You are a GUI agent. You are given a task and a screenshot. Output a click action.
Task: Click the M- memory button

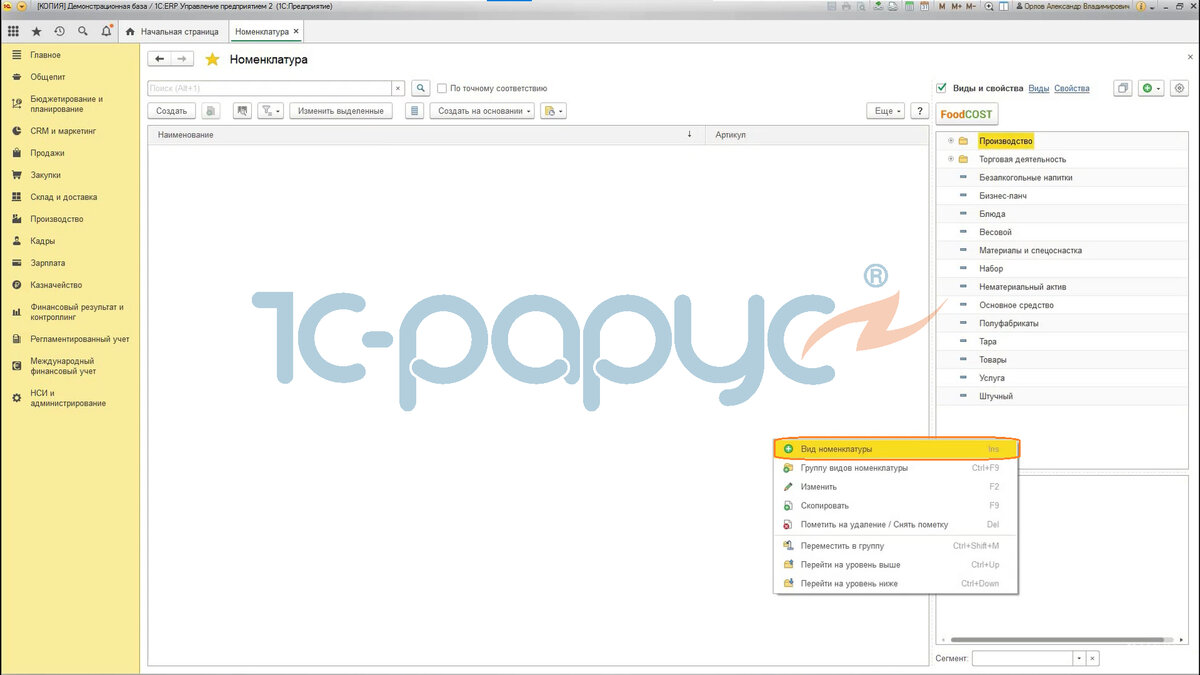coord(973,6)
